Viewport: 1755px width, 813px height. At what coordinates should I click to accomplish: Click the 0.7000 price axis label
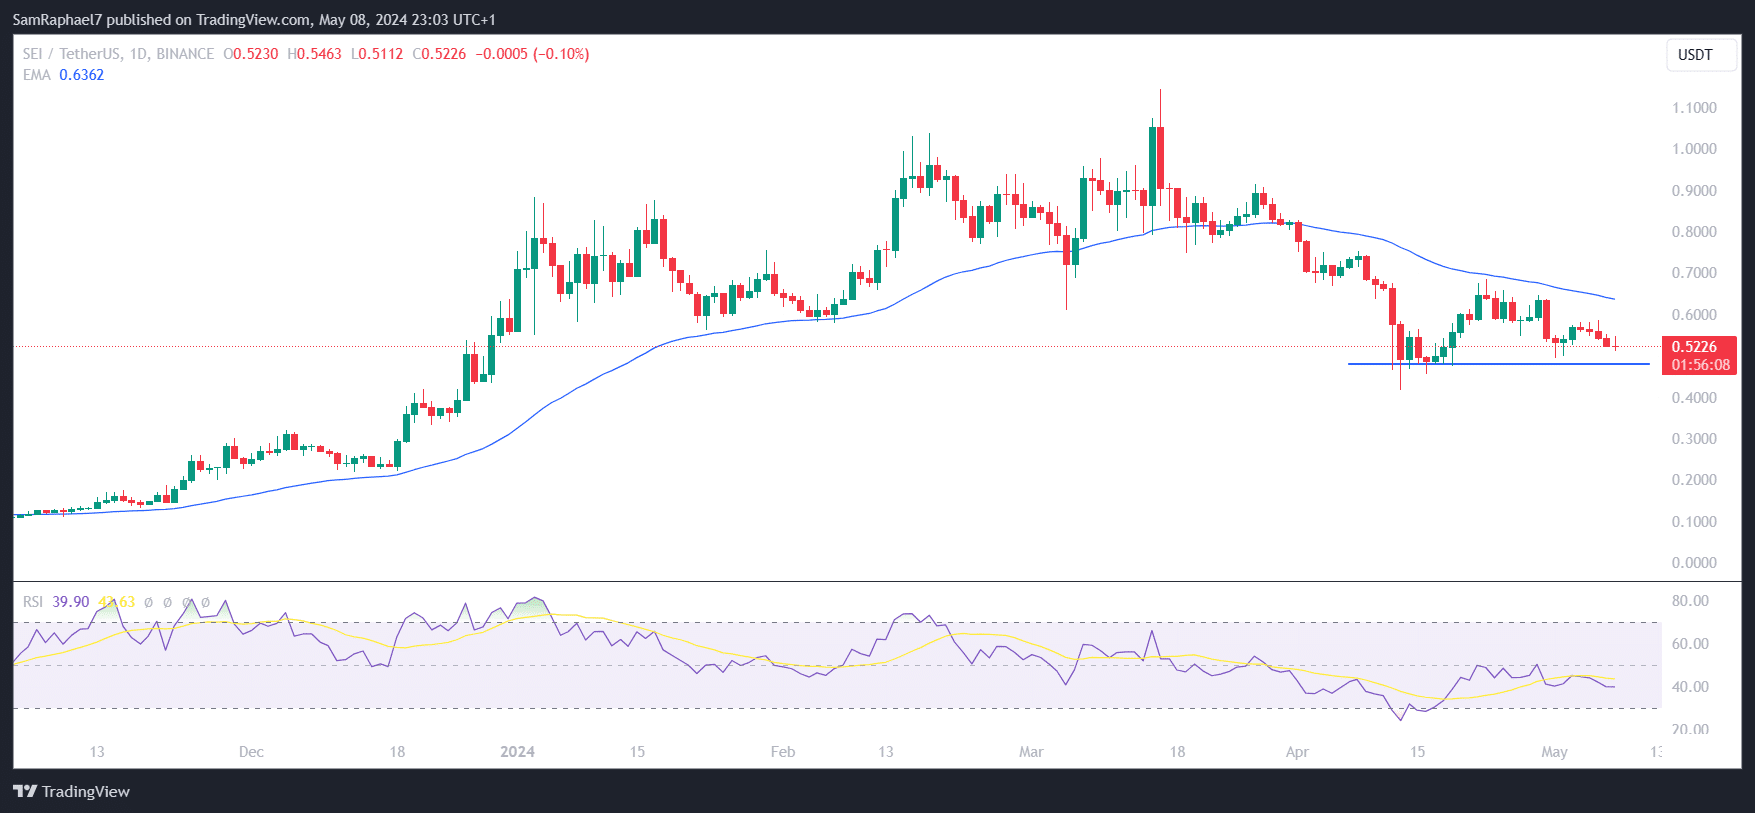pos(1694,273)
